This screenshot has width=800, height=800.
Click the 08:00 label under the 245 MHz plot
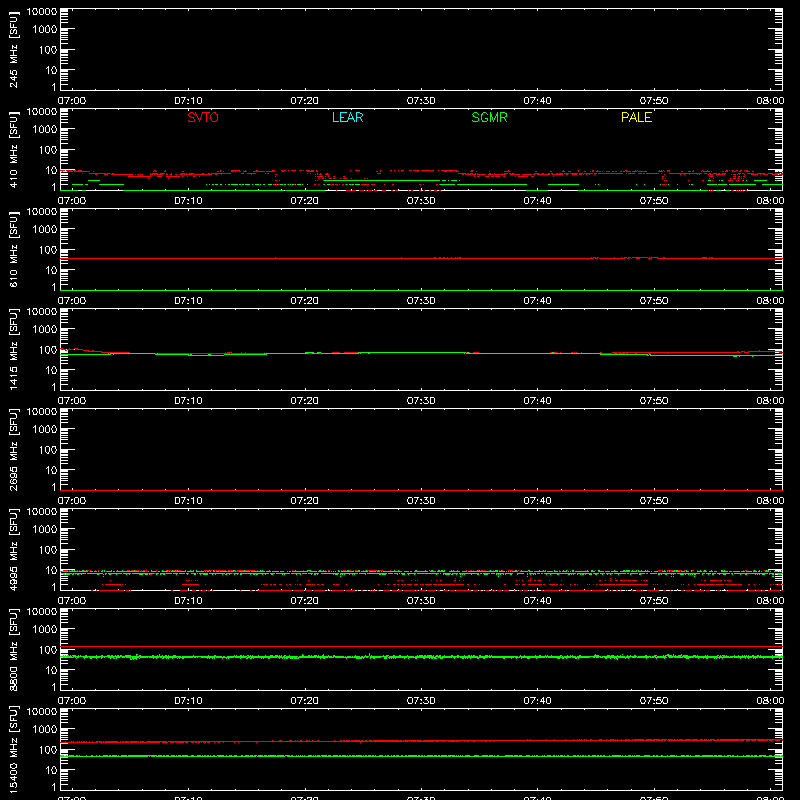coord(770,101)
